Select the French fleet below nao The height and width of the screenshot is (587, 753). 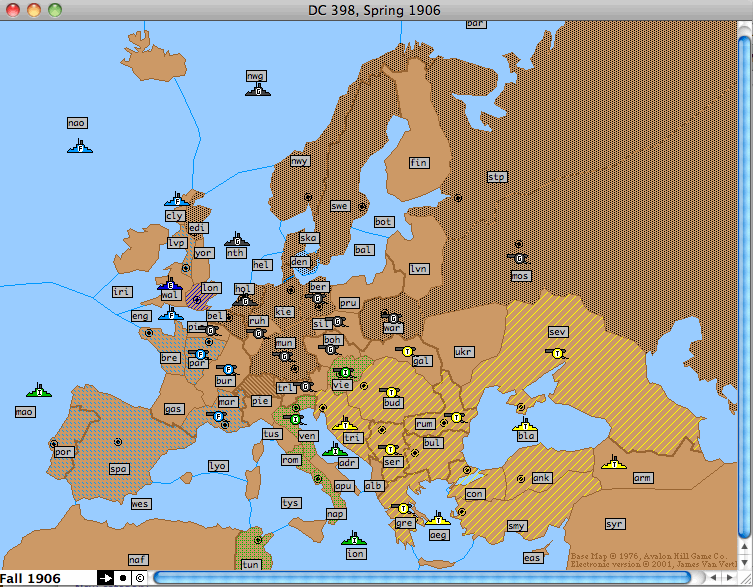pos(80,147)
